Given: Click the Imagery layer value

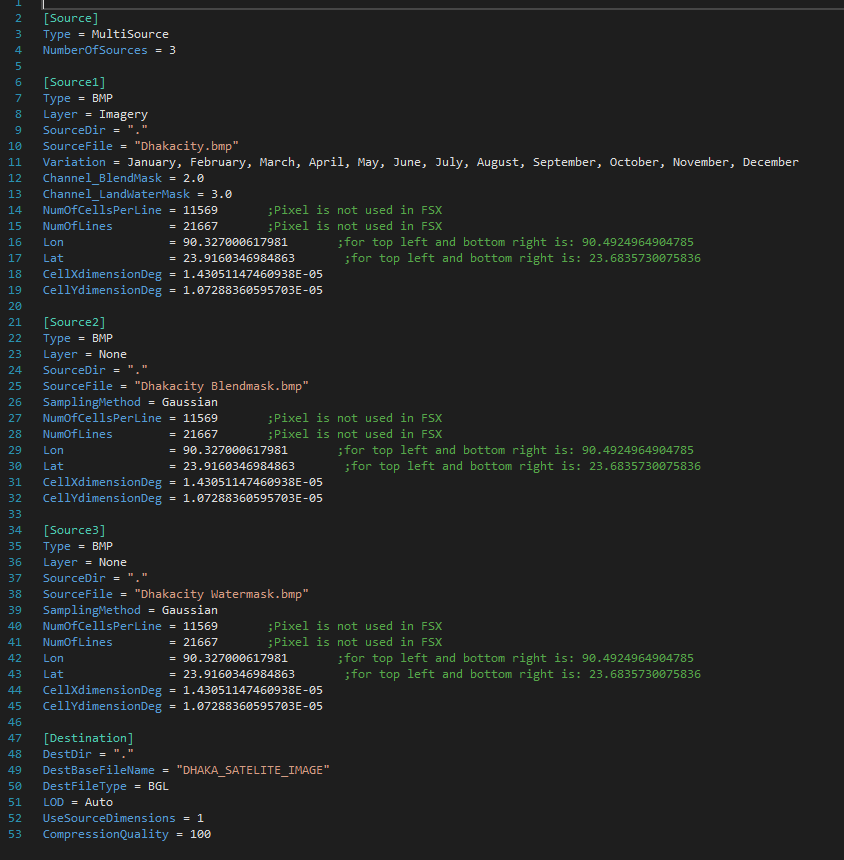Looking at the screenshot, I should click(123, 114).
